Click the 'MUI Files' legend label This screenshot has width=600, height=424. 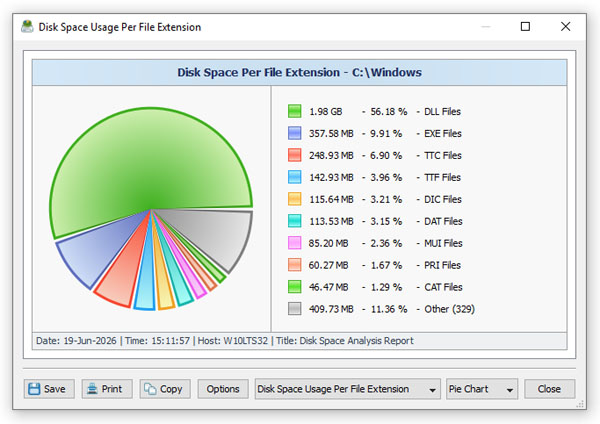tap(443, 243)
